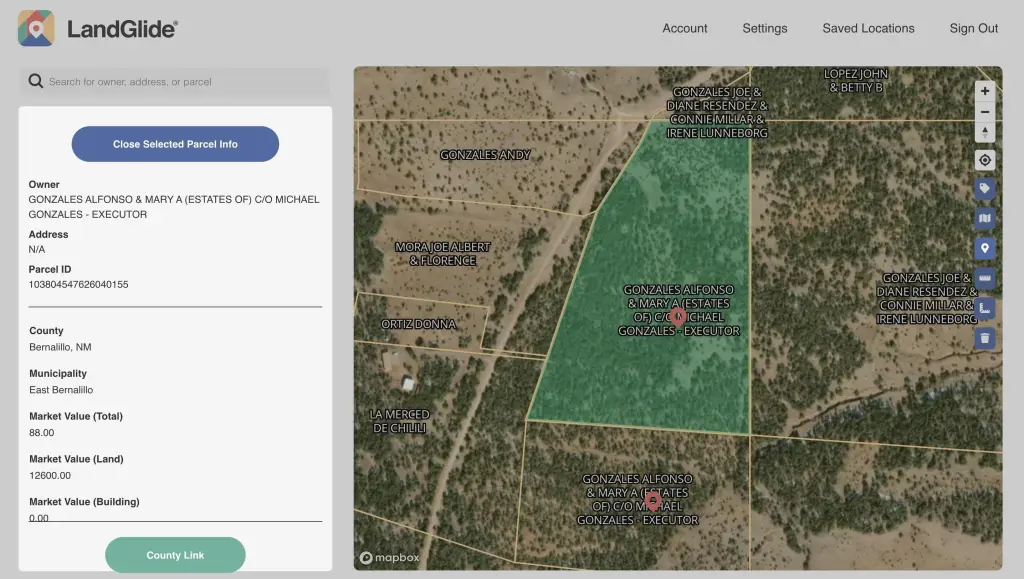Viewport: 1024px width, 579px height.
Task: Open the folded map layers icon
Action: [985, 218]
